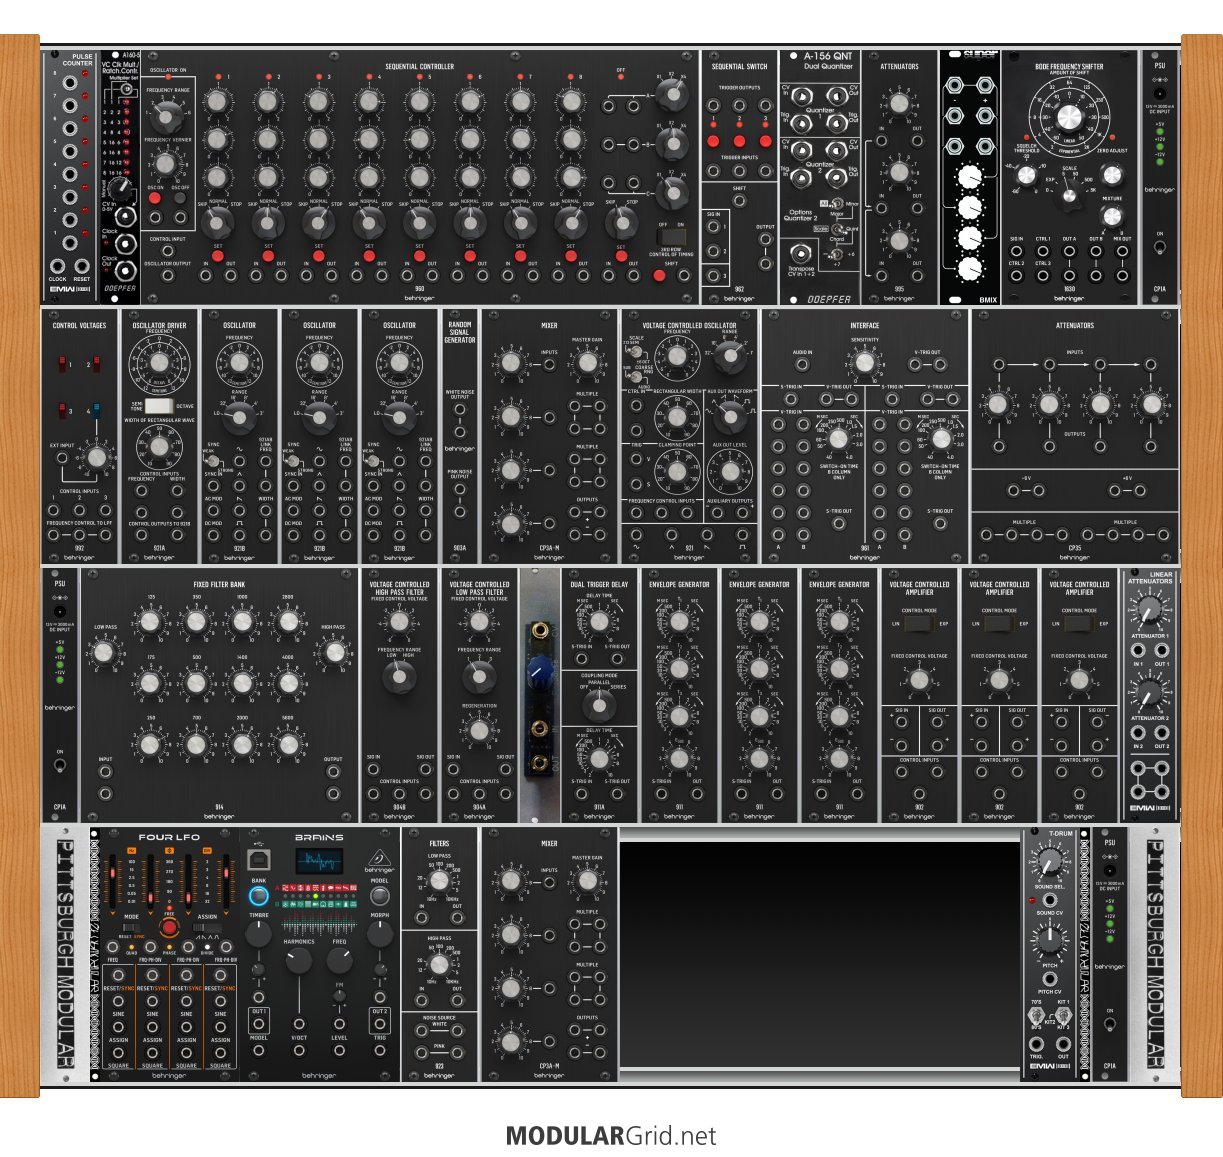Toggle the 921A semitone/octave switch
This screenshot has width=1223, height=1157.
click(x=160, y=406)
